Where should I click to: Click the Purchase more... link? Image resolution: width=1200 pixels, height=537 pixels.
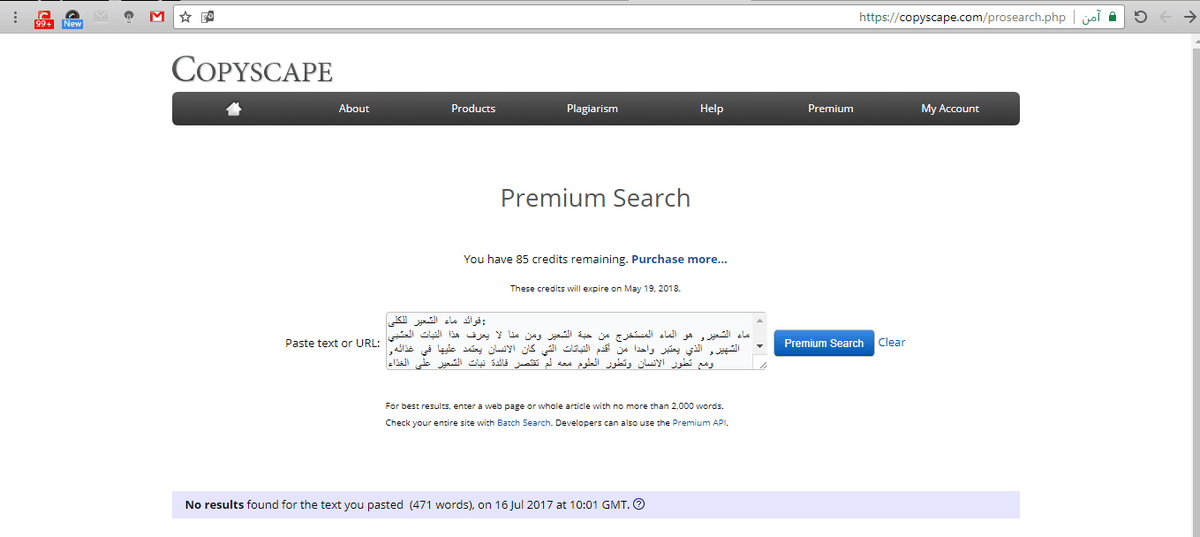[679, 259]
